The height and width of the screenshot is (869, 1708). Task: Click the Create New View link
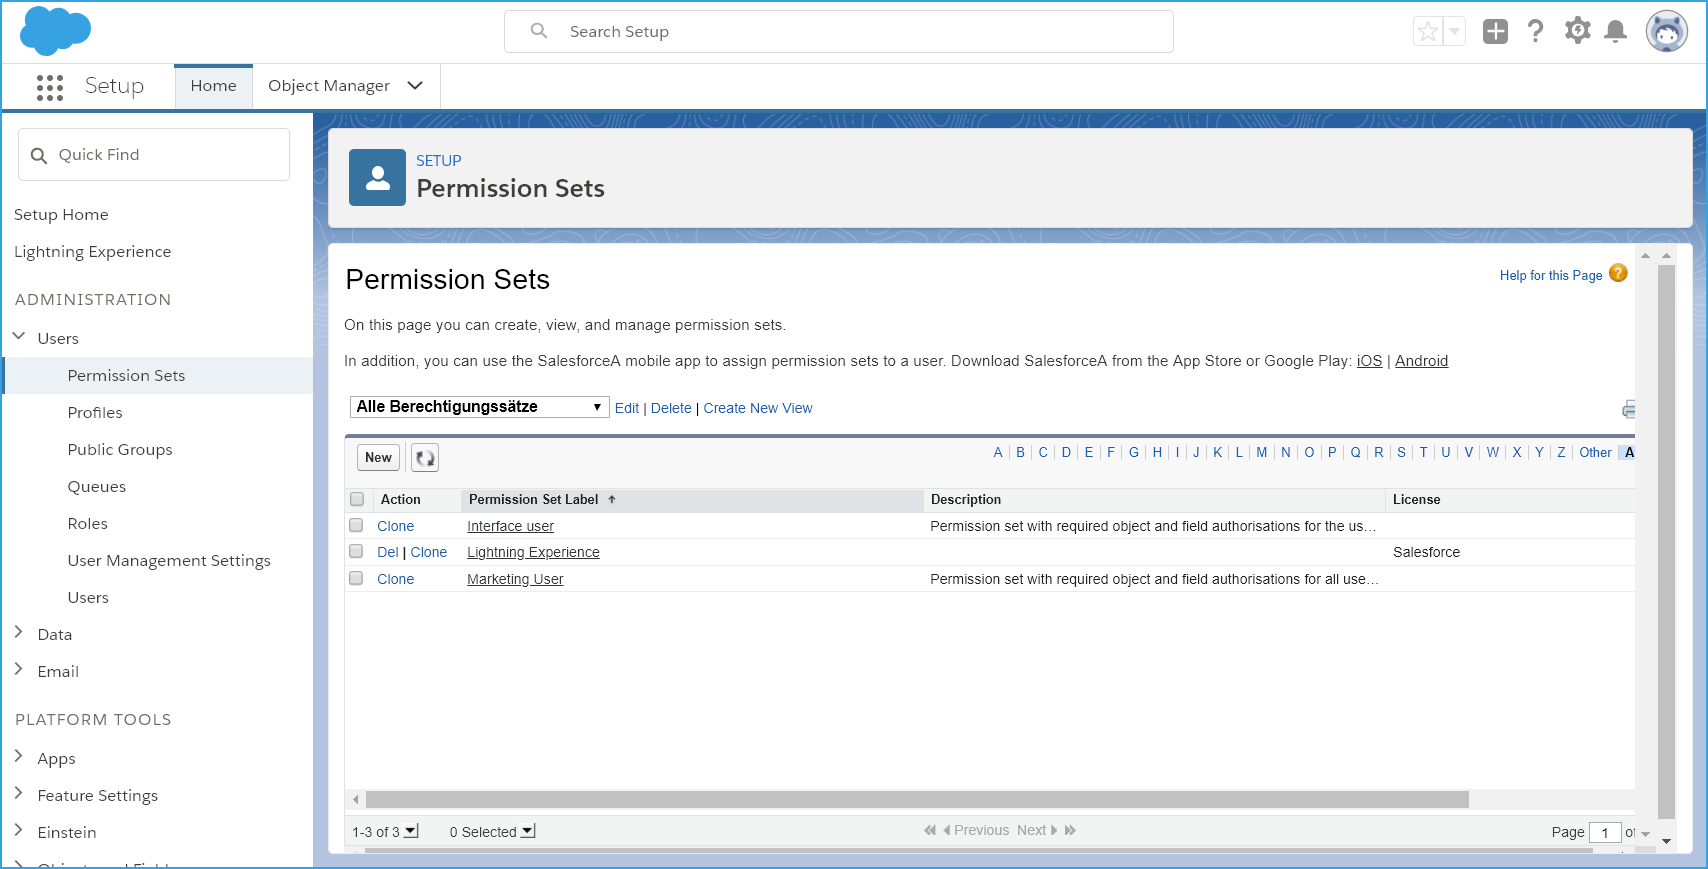click(x=758, y=408)
